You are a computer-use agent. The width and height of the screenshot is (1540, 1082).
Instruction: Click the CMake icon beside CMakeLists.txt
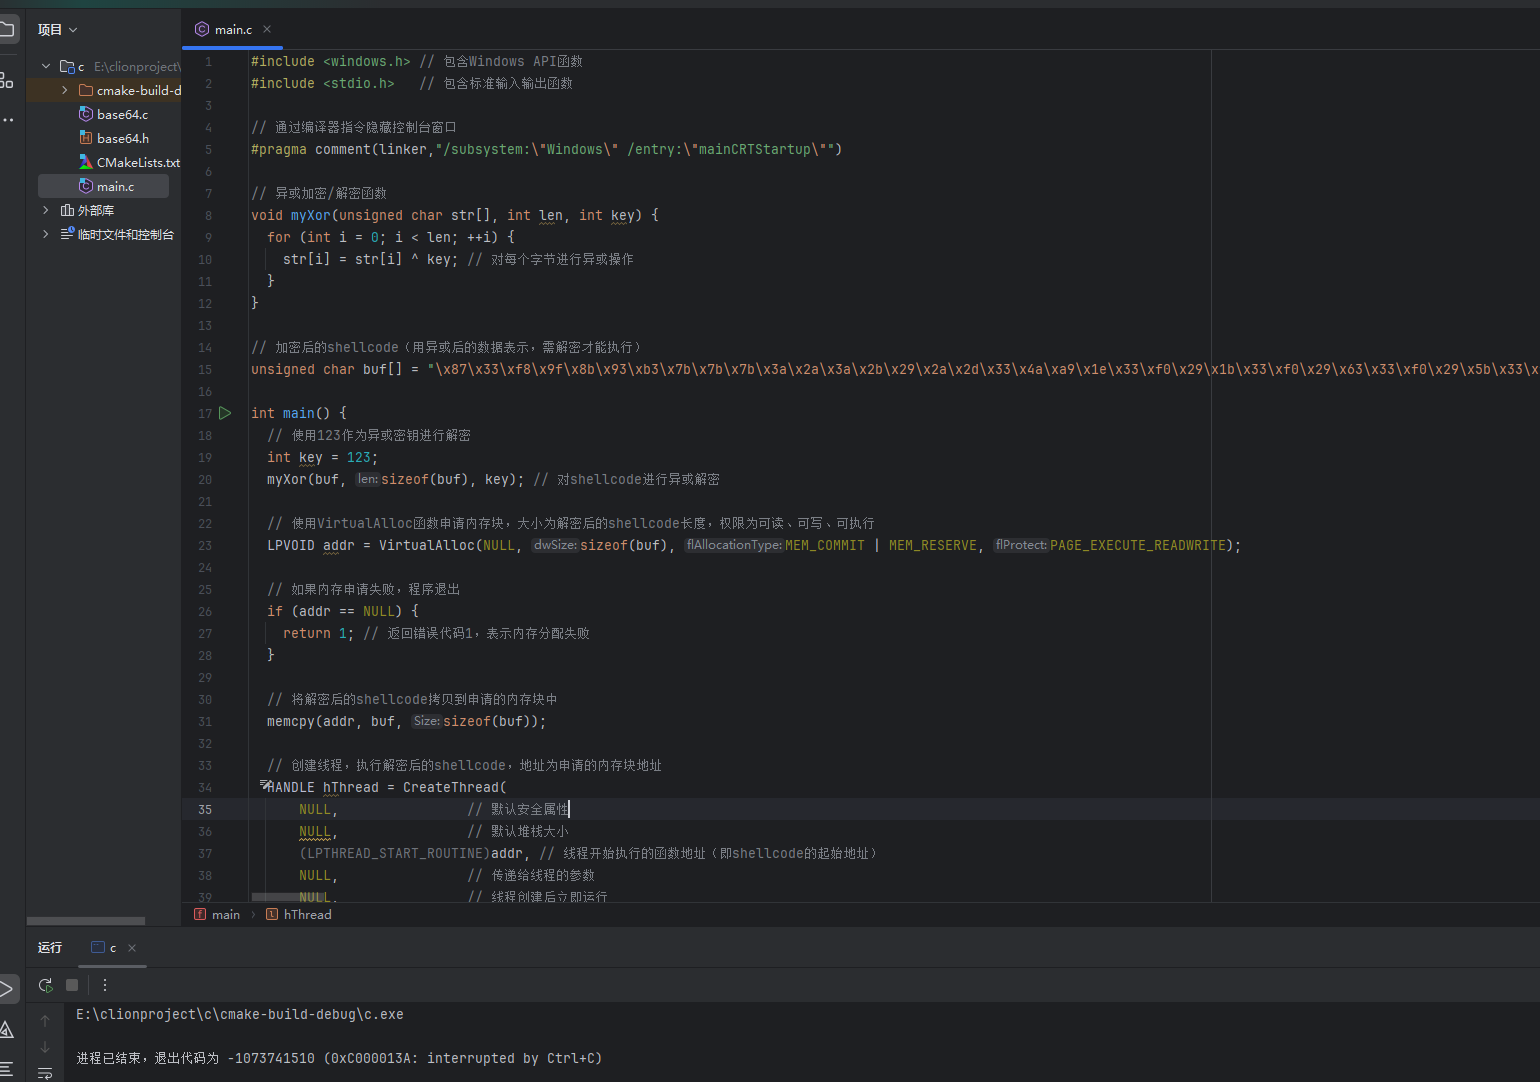click(86, 162)
